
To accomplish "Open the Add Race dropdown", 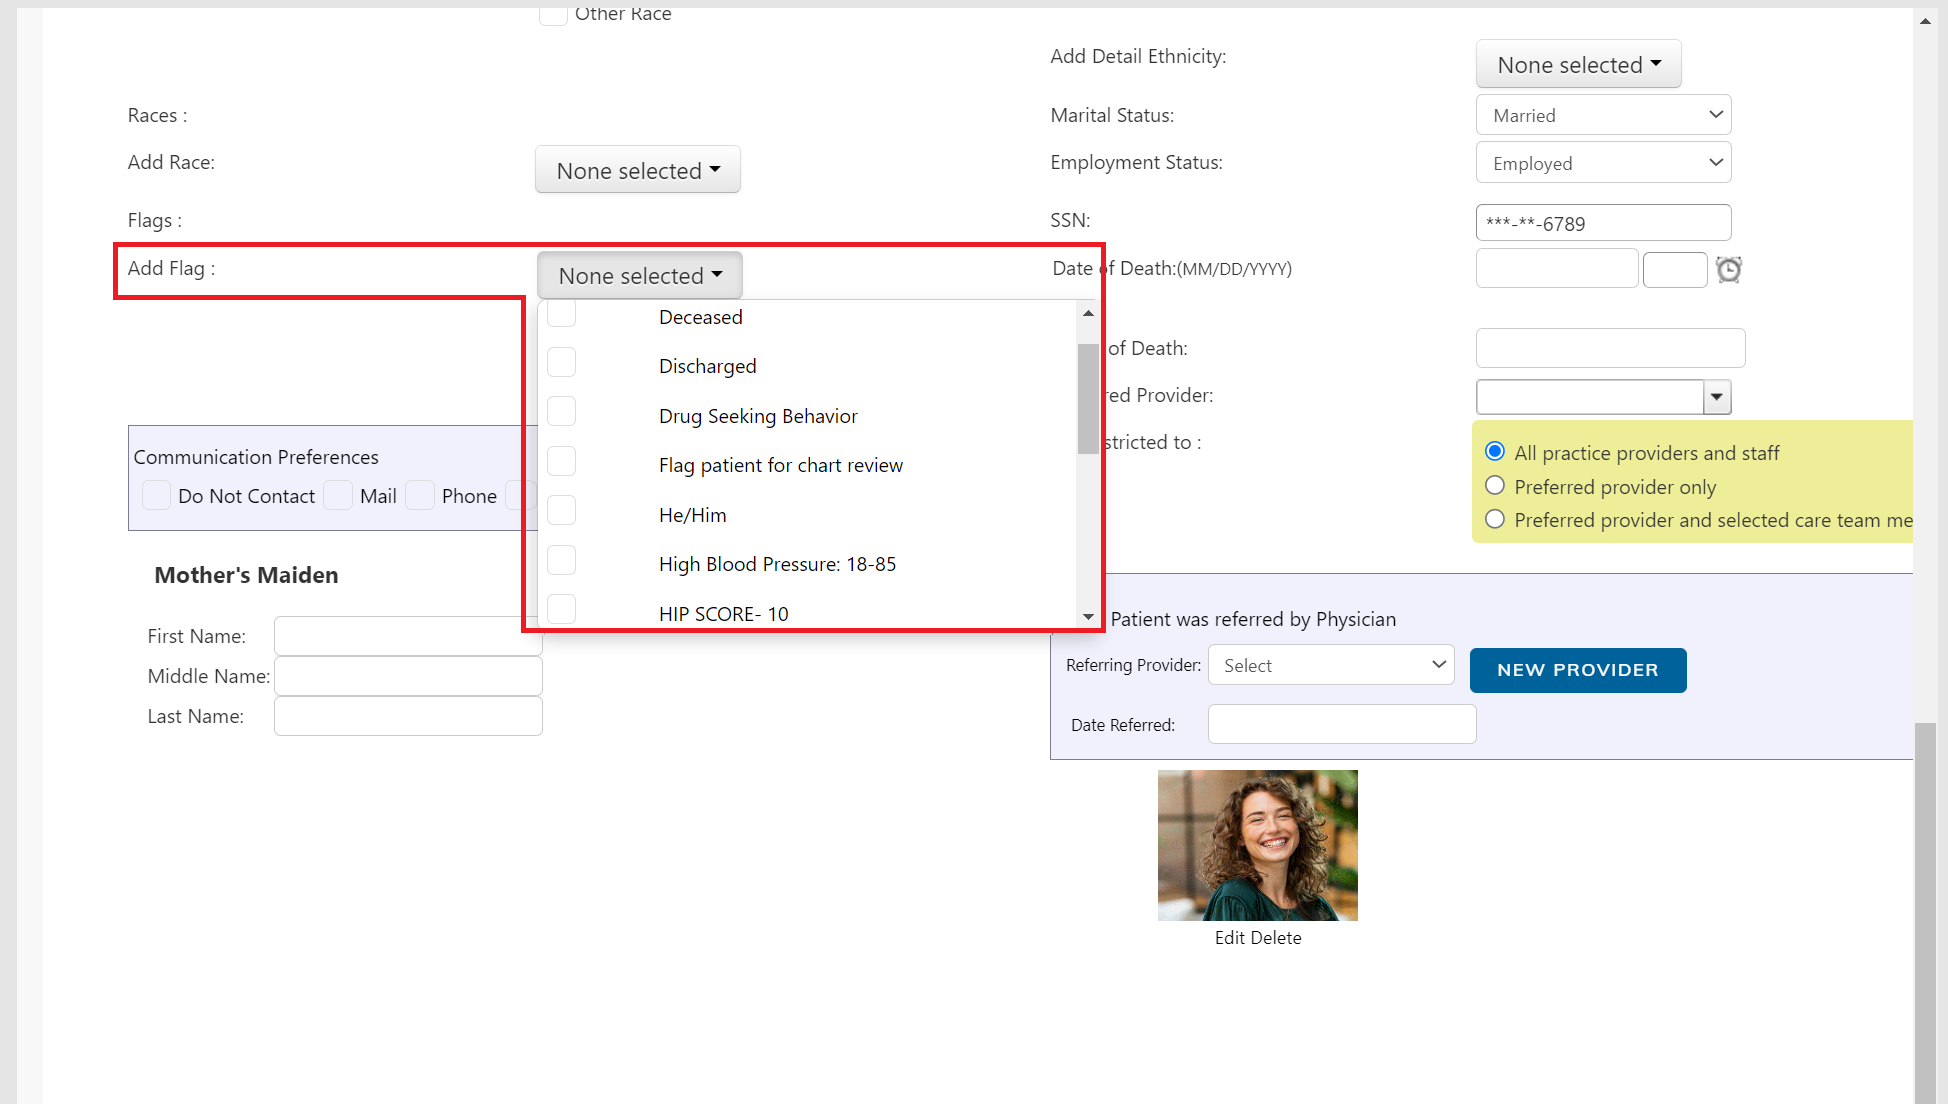I will pos(637,170).
